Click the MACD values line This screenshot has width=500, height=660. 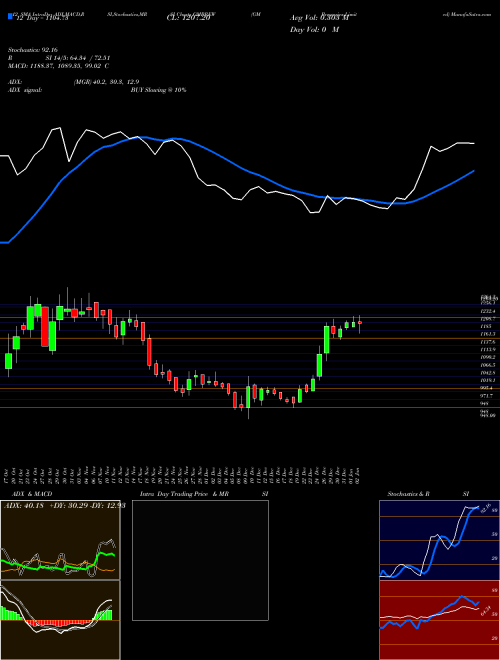point(59,66)
